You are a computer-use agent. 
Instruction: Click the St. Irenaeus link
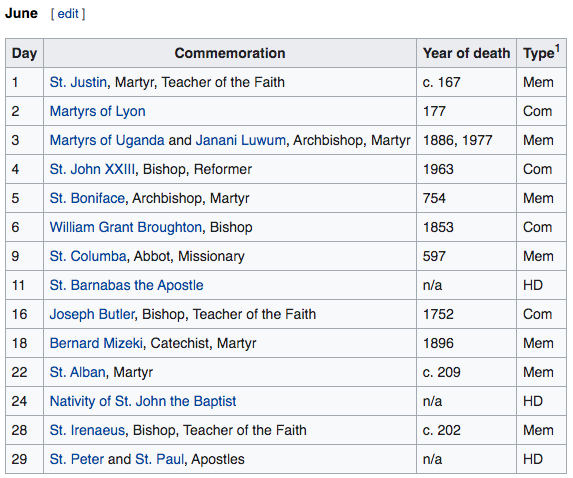(87, 430)
